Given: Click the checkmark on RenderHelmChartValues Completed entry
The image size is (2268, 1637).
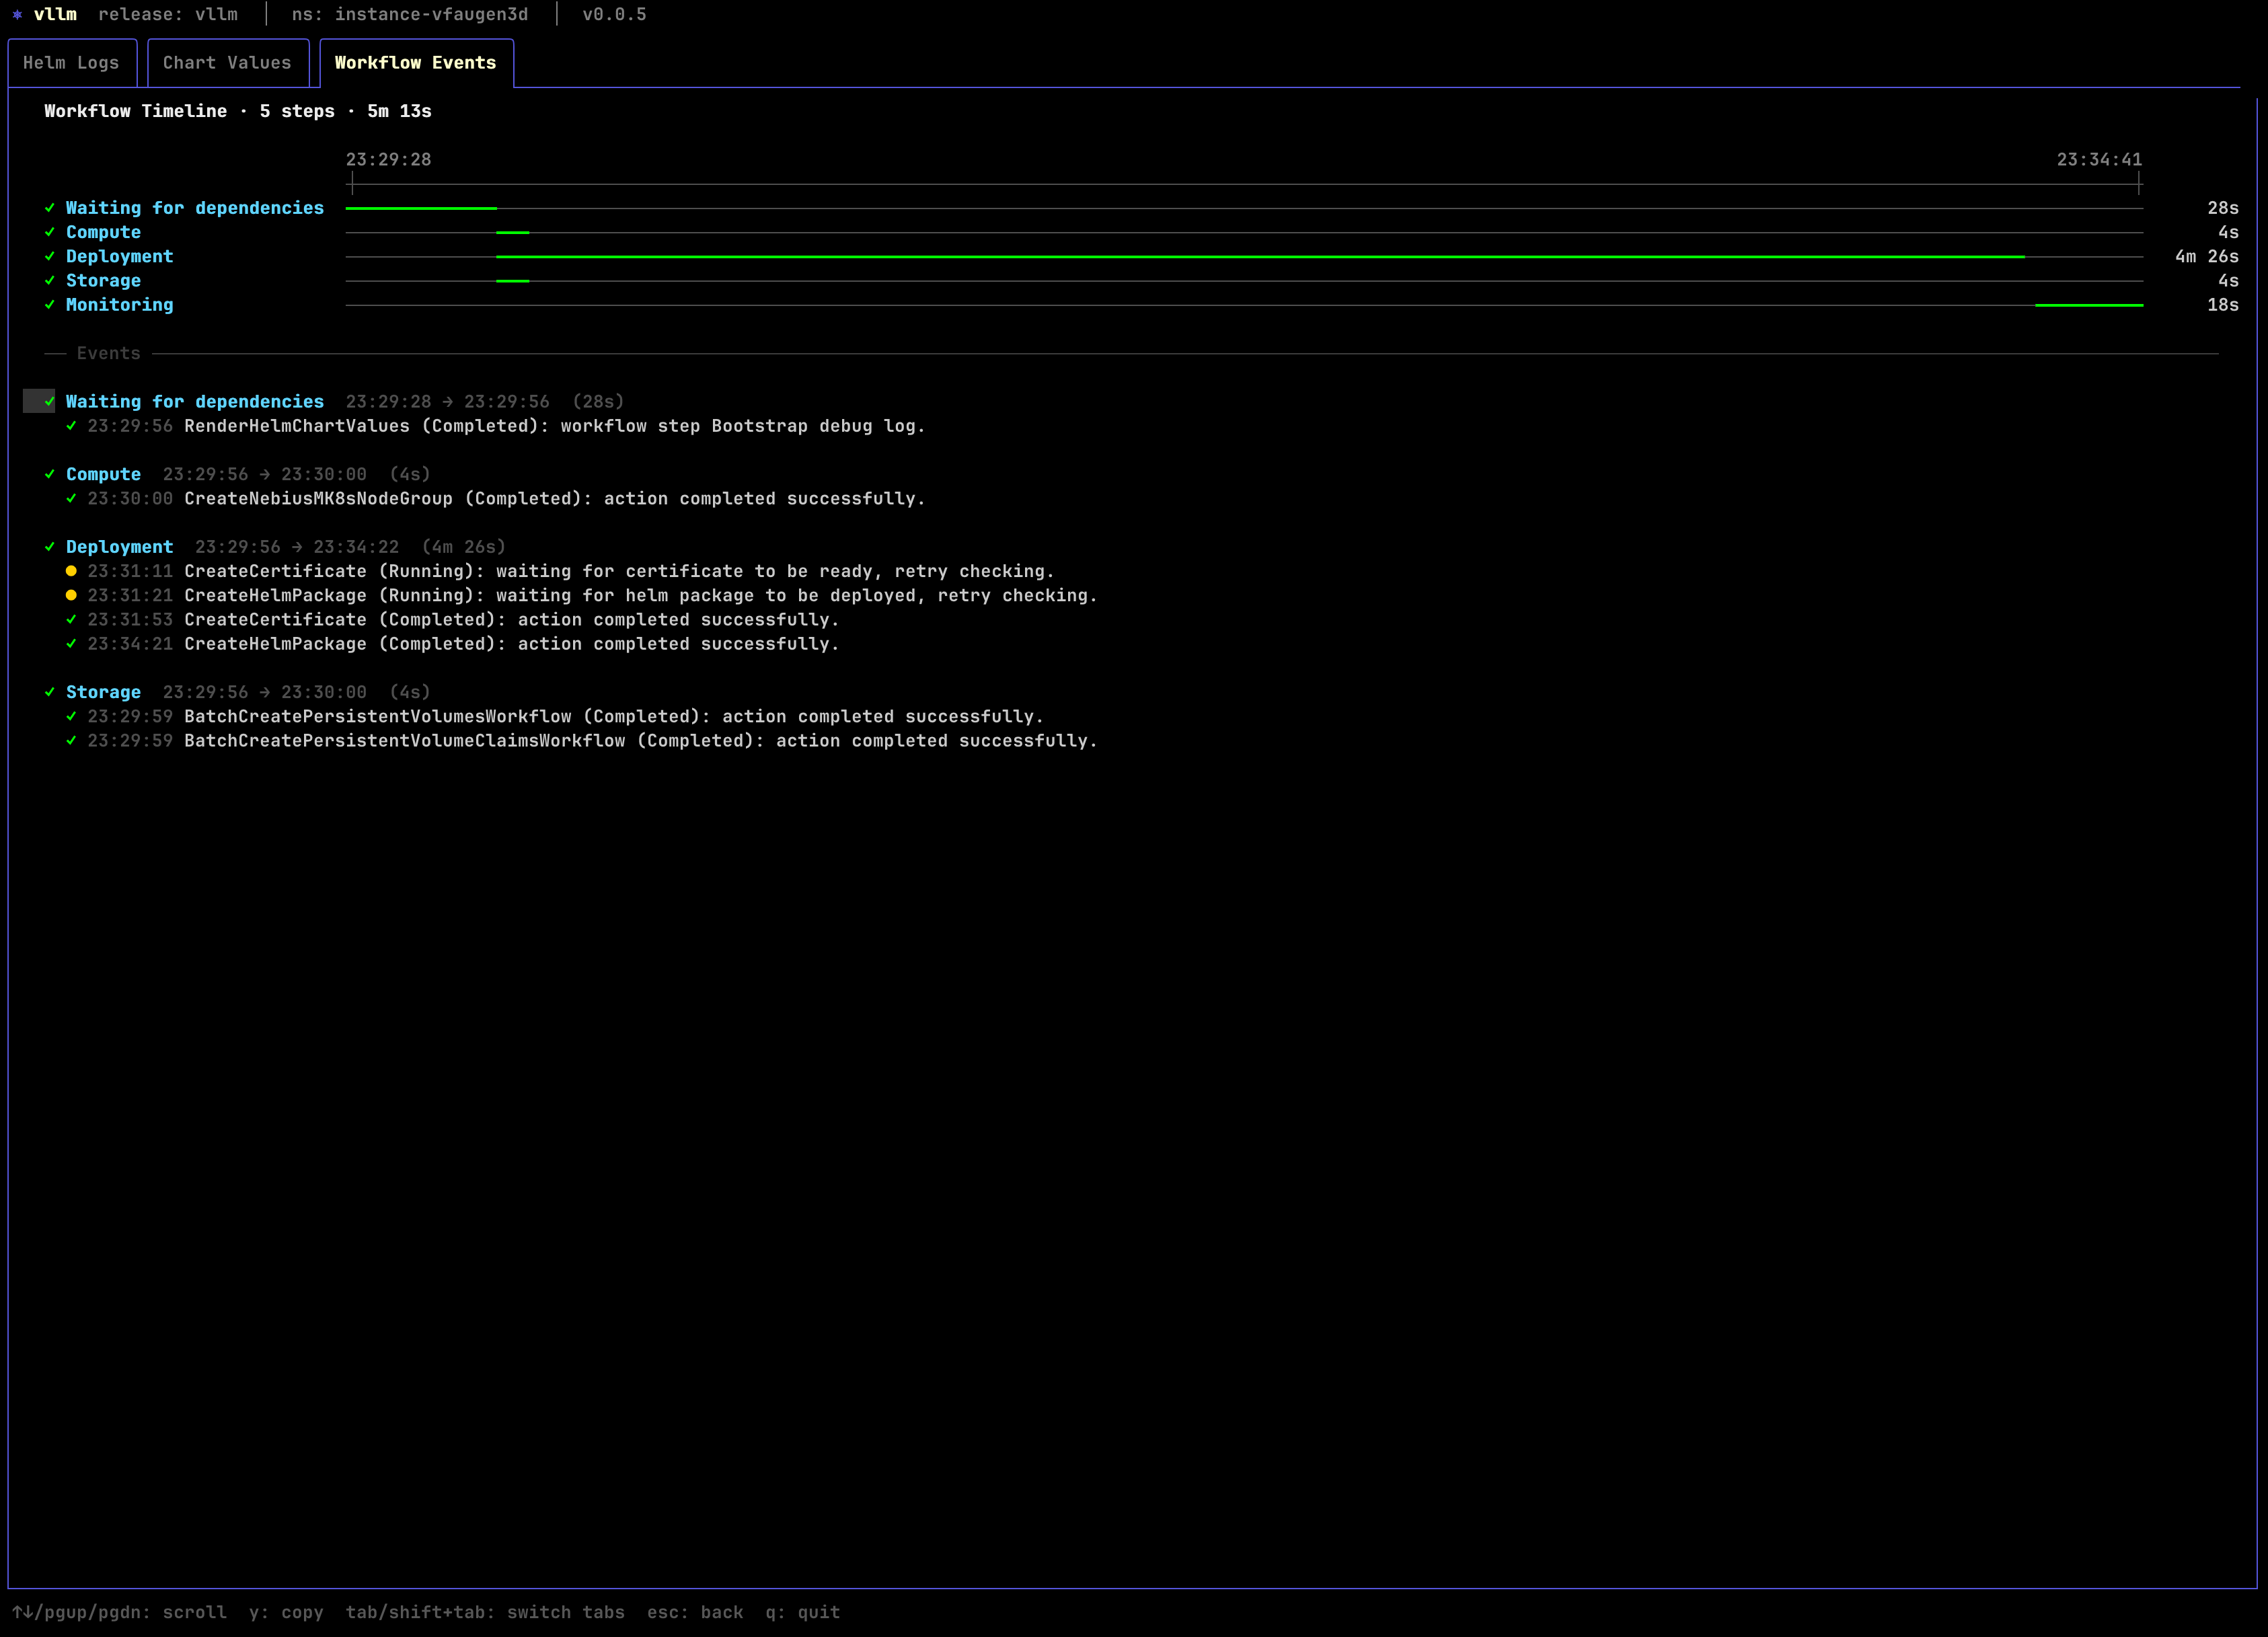Looking at the screenshot, I should [x=70, y=426].
